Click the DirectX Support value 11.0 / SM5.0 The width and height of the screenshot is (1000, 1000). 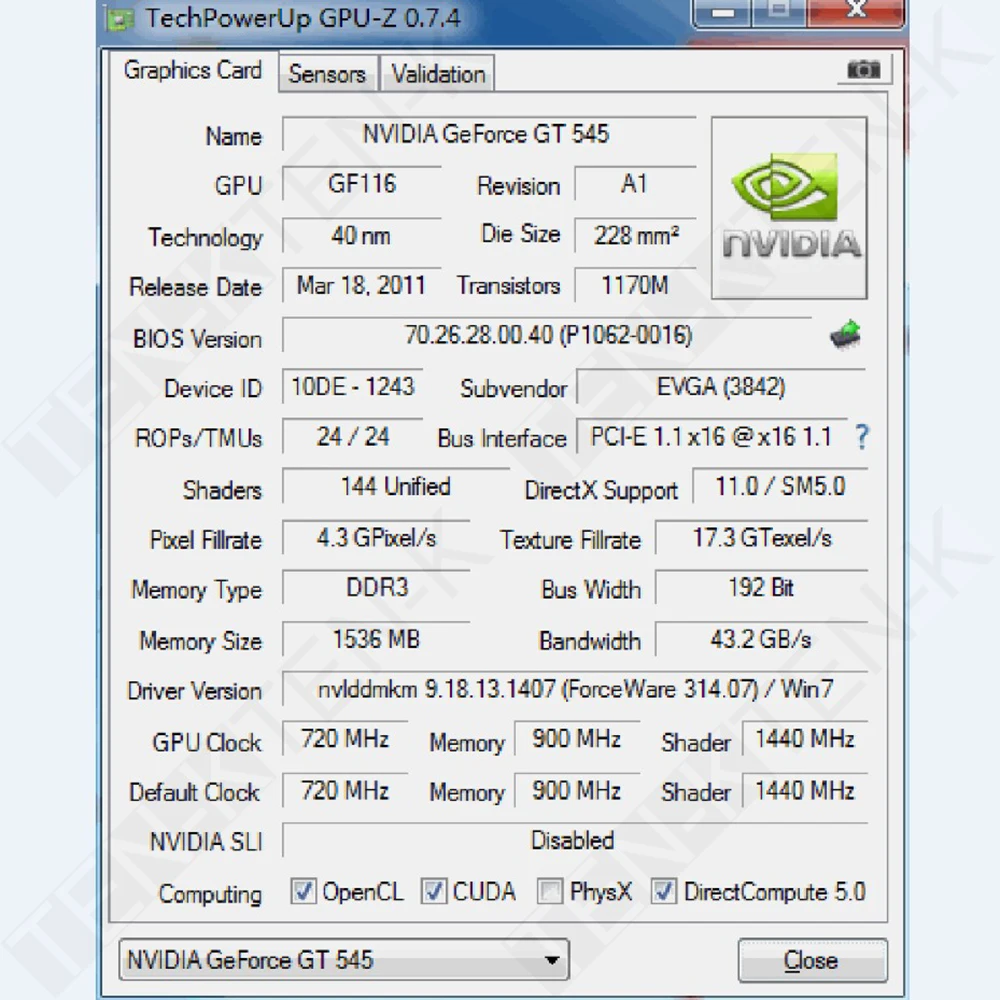click(x=780, y=487)
